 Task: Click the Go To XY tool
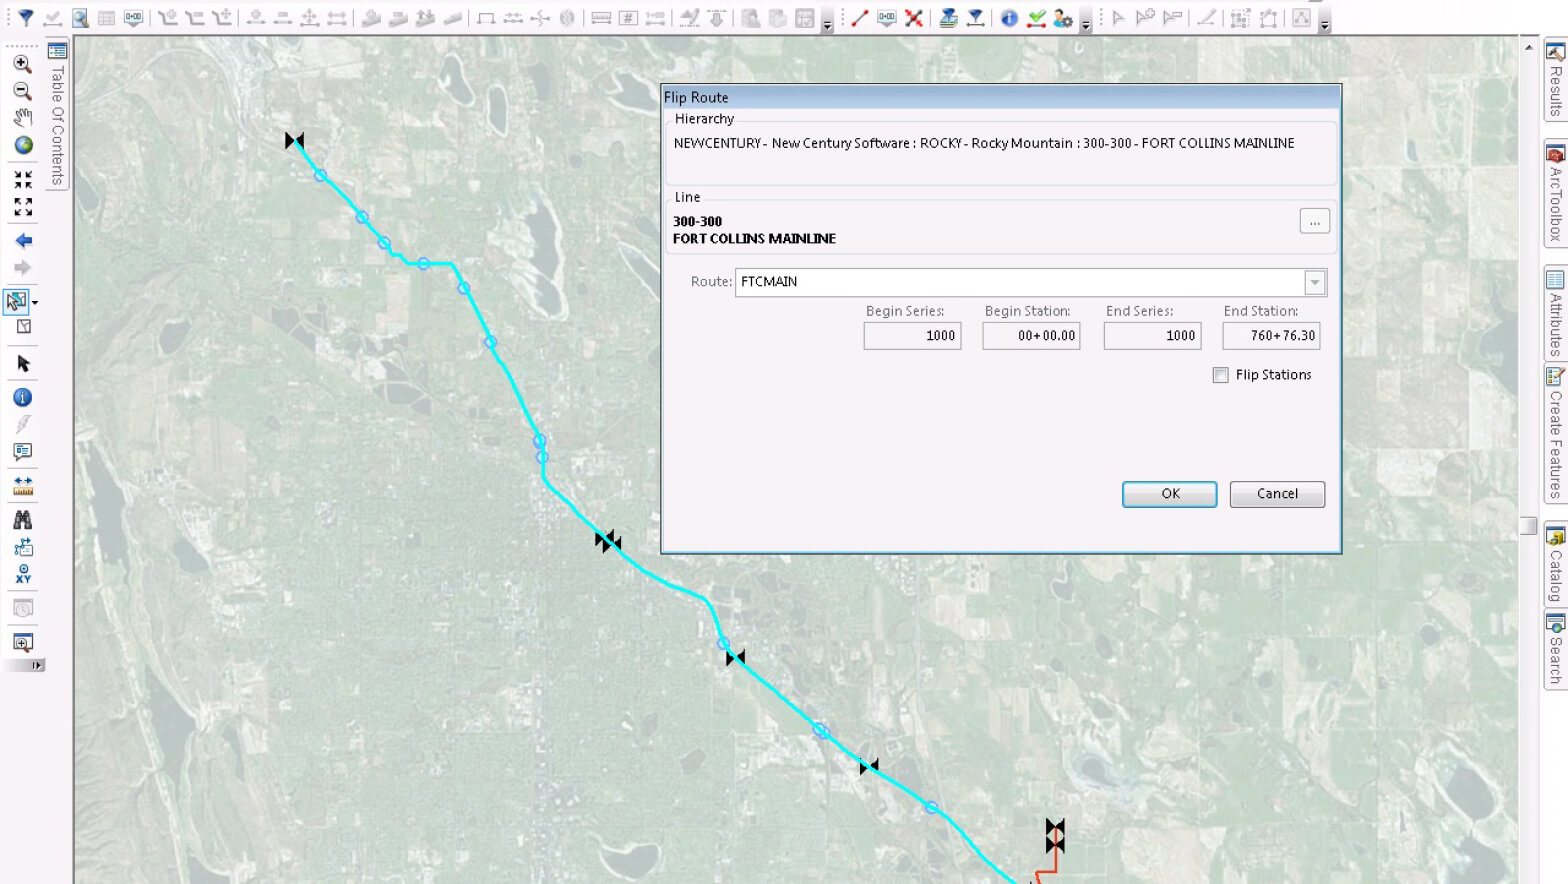tap(23, 574)
